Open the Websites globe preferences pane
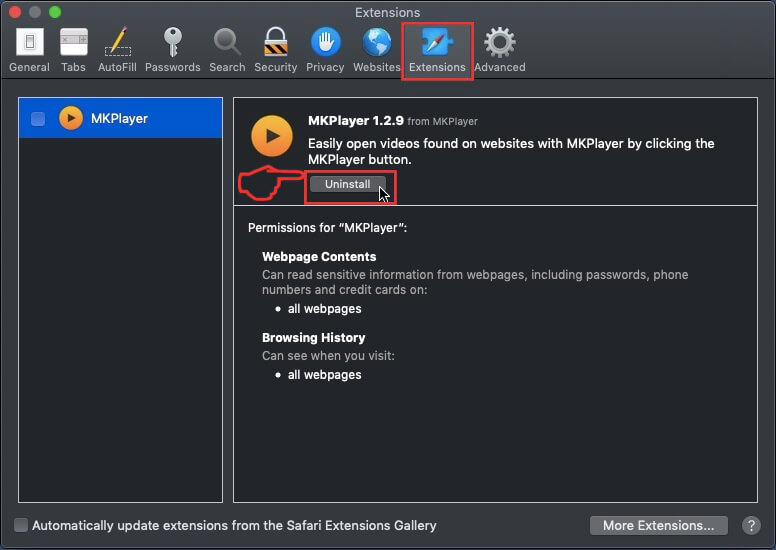 [377, 50]
